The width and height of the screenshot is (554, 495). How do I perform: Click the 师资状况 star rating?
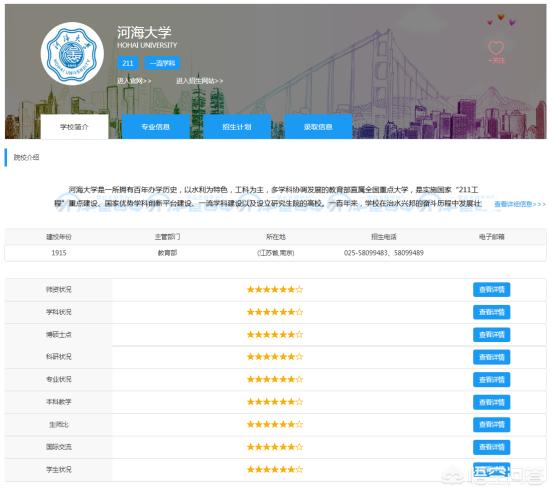coord(275,290)
